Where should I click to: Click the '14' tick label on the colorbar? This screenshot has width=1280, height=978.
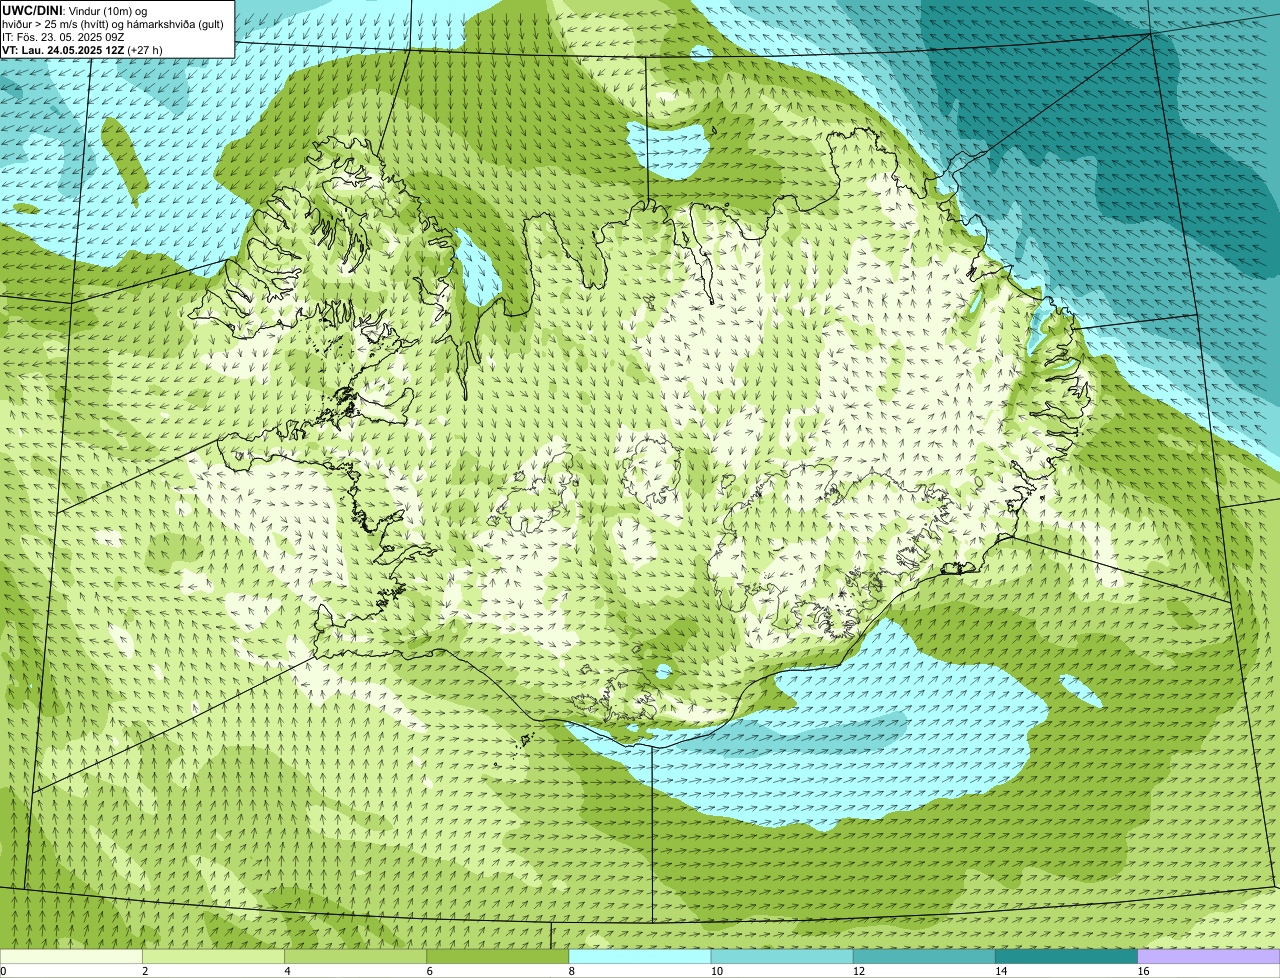[1001, 971]
